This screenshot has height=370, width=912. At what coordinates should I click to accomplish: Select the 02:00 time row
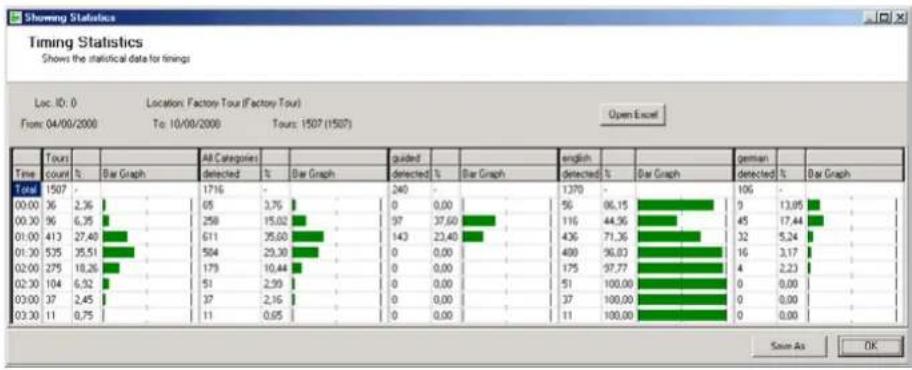(x=27, y=268)
